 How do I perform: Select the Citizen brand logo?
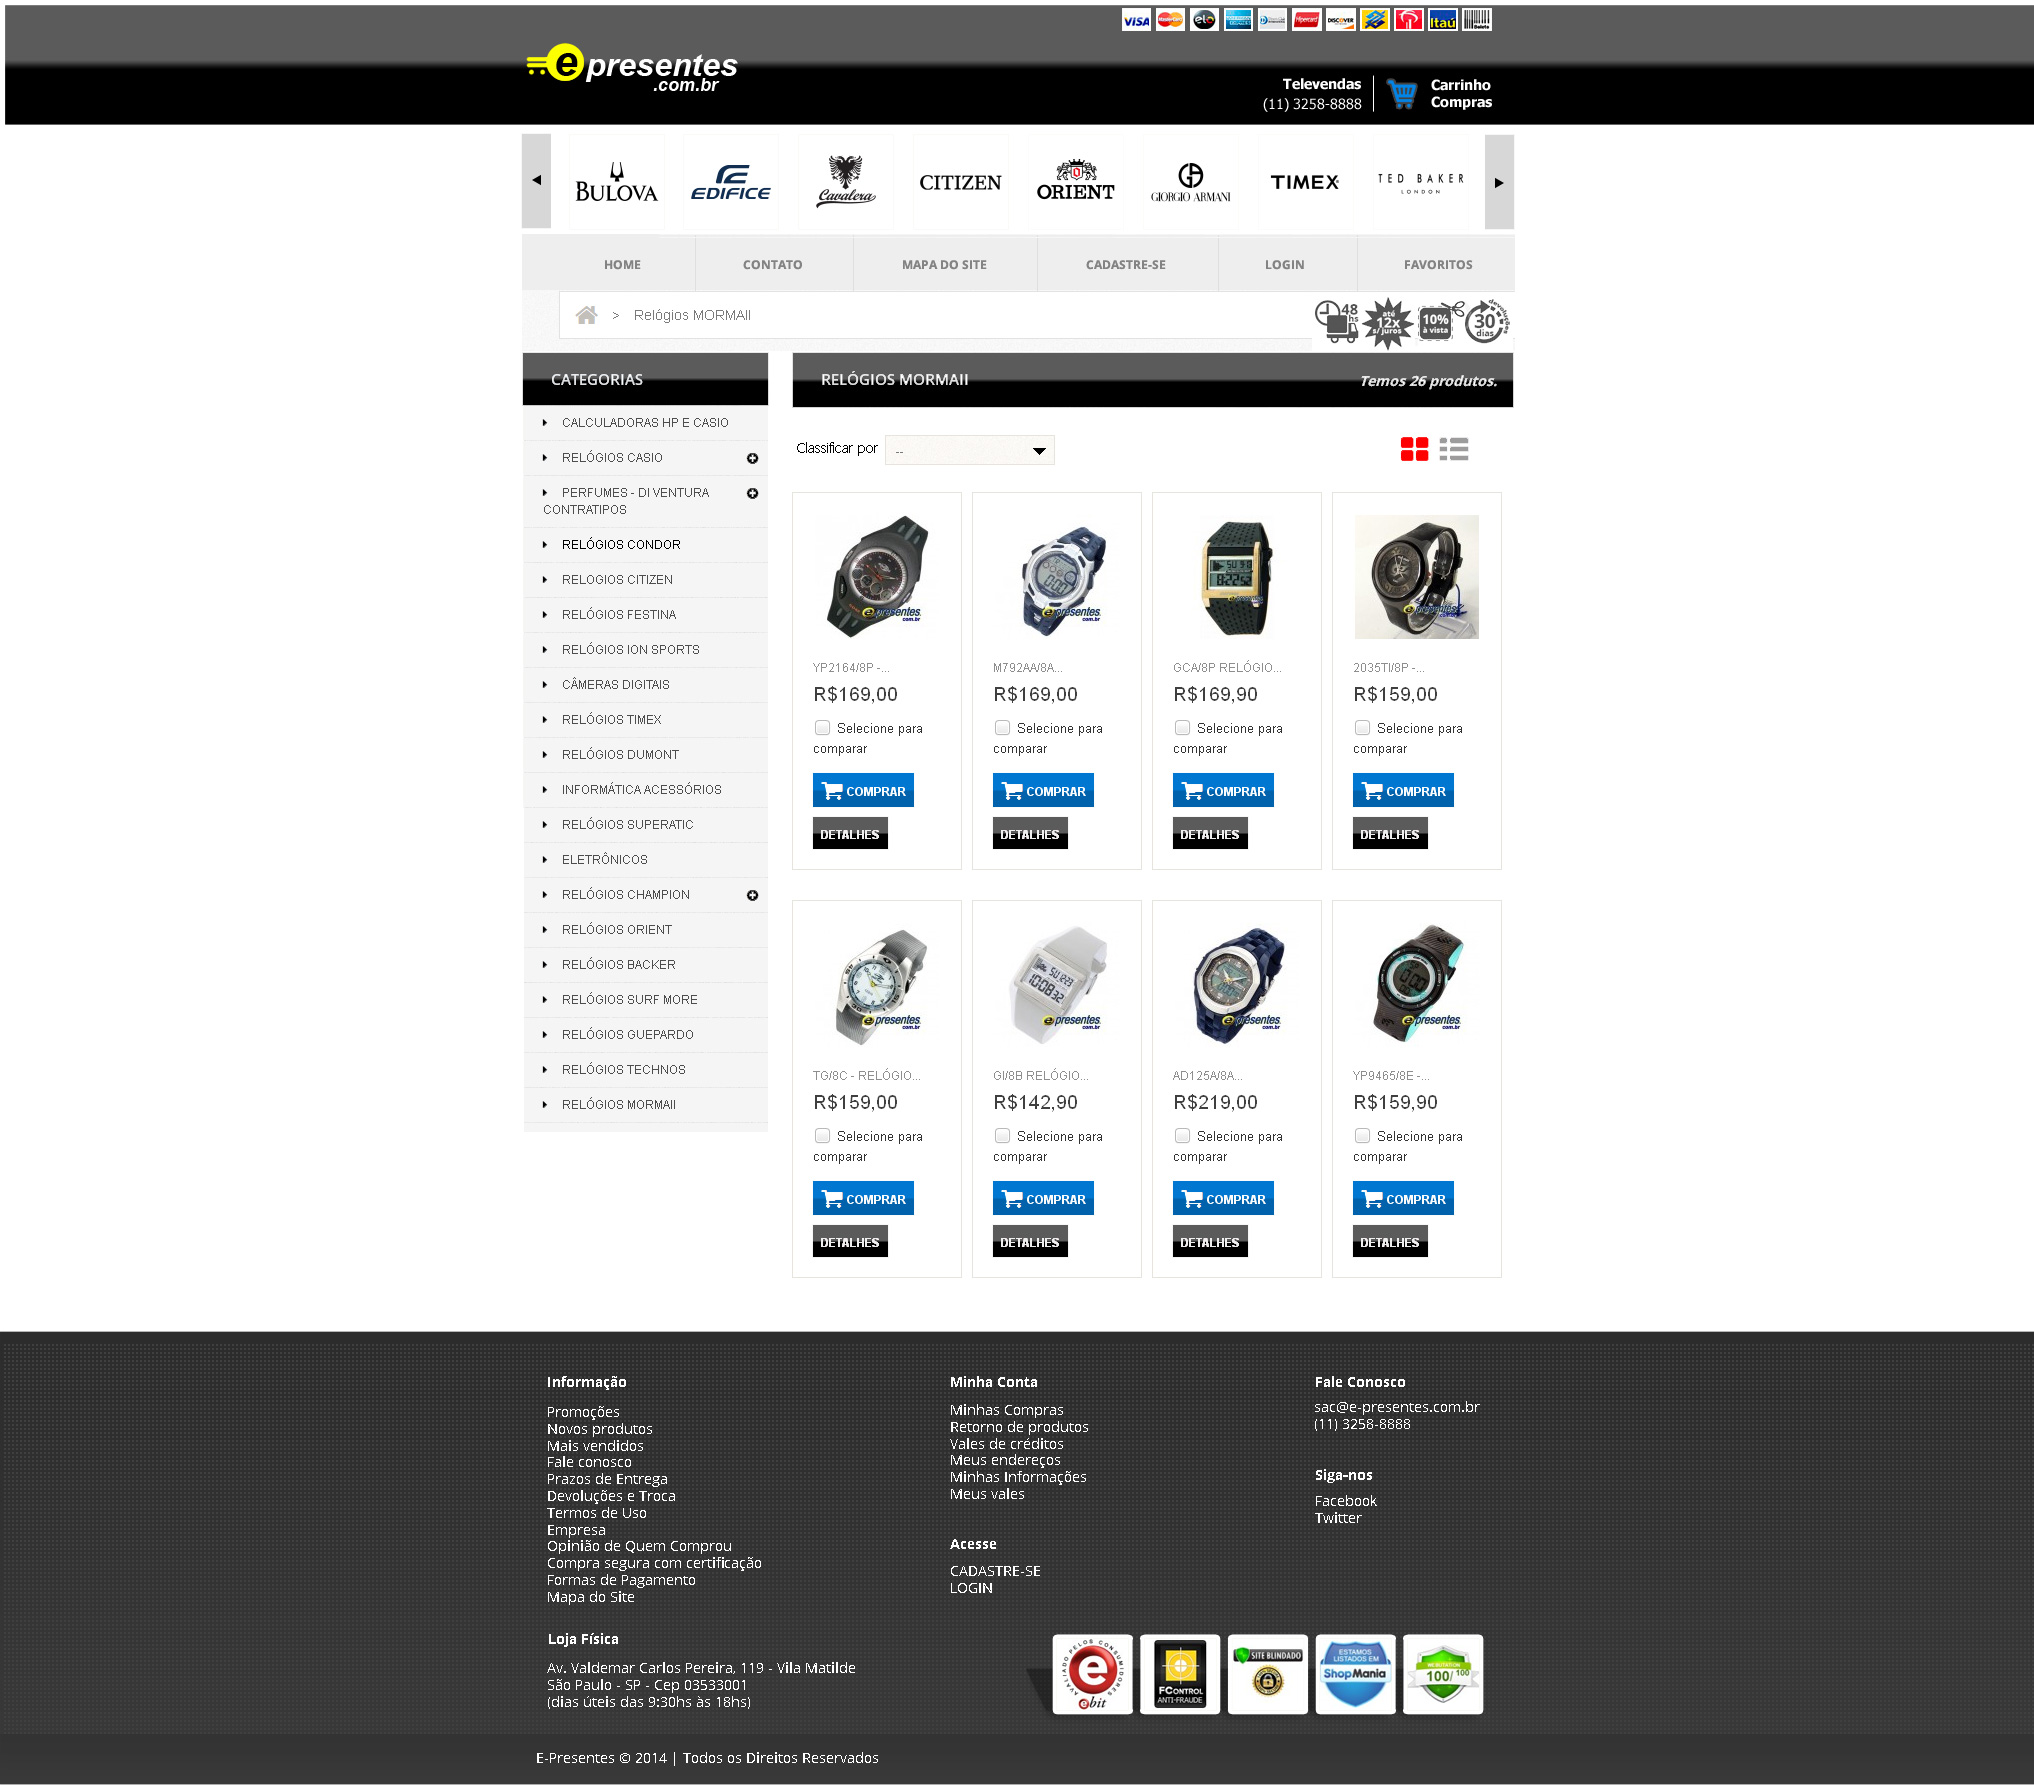pos(960,182)
